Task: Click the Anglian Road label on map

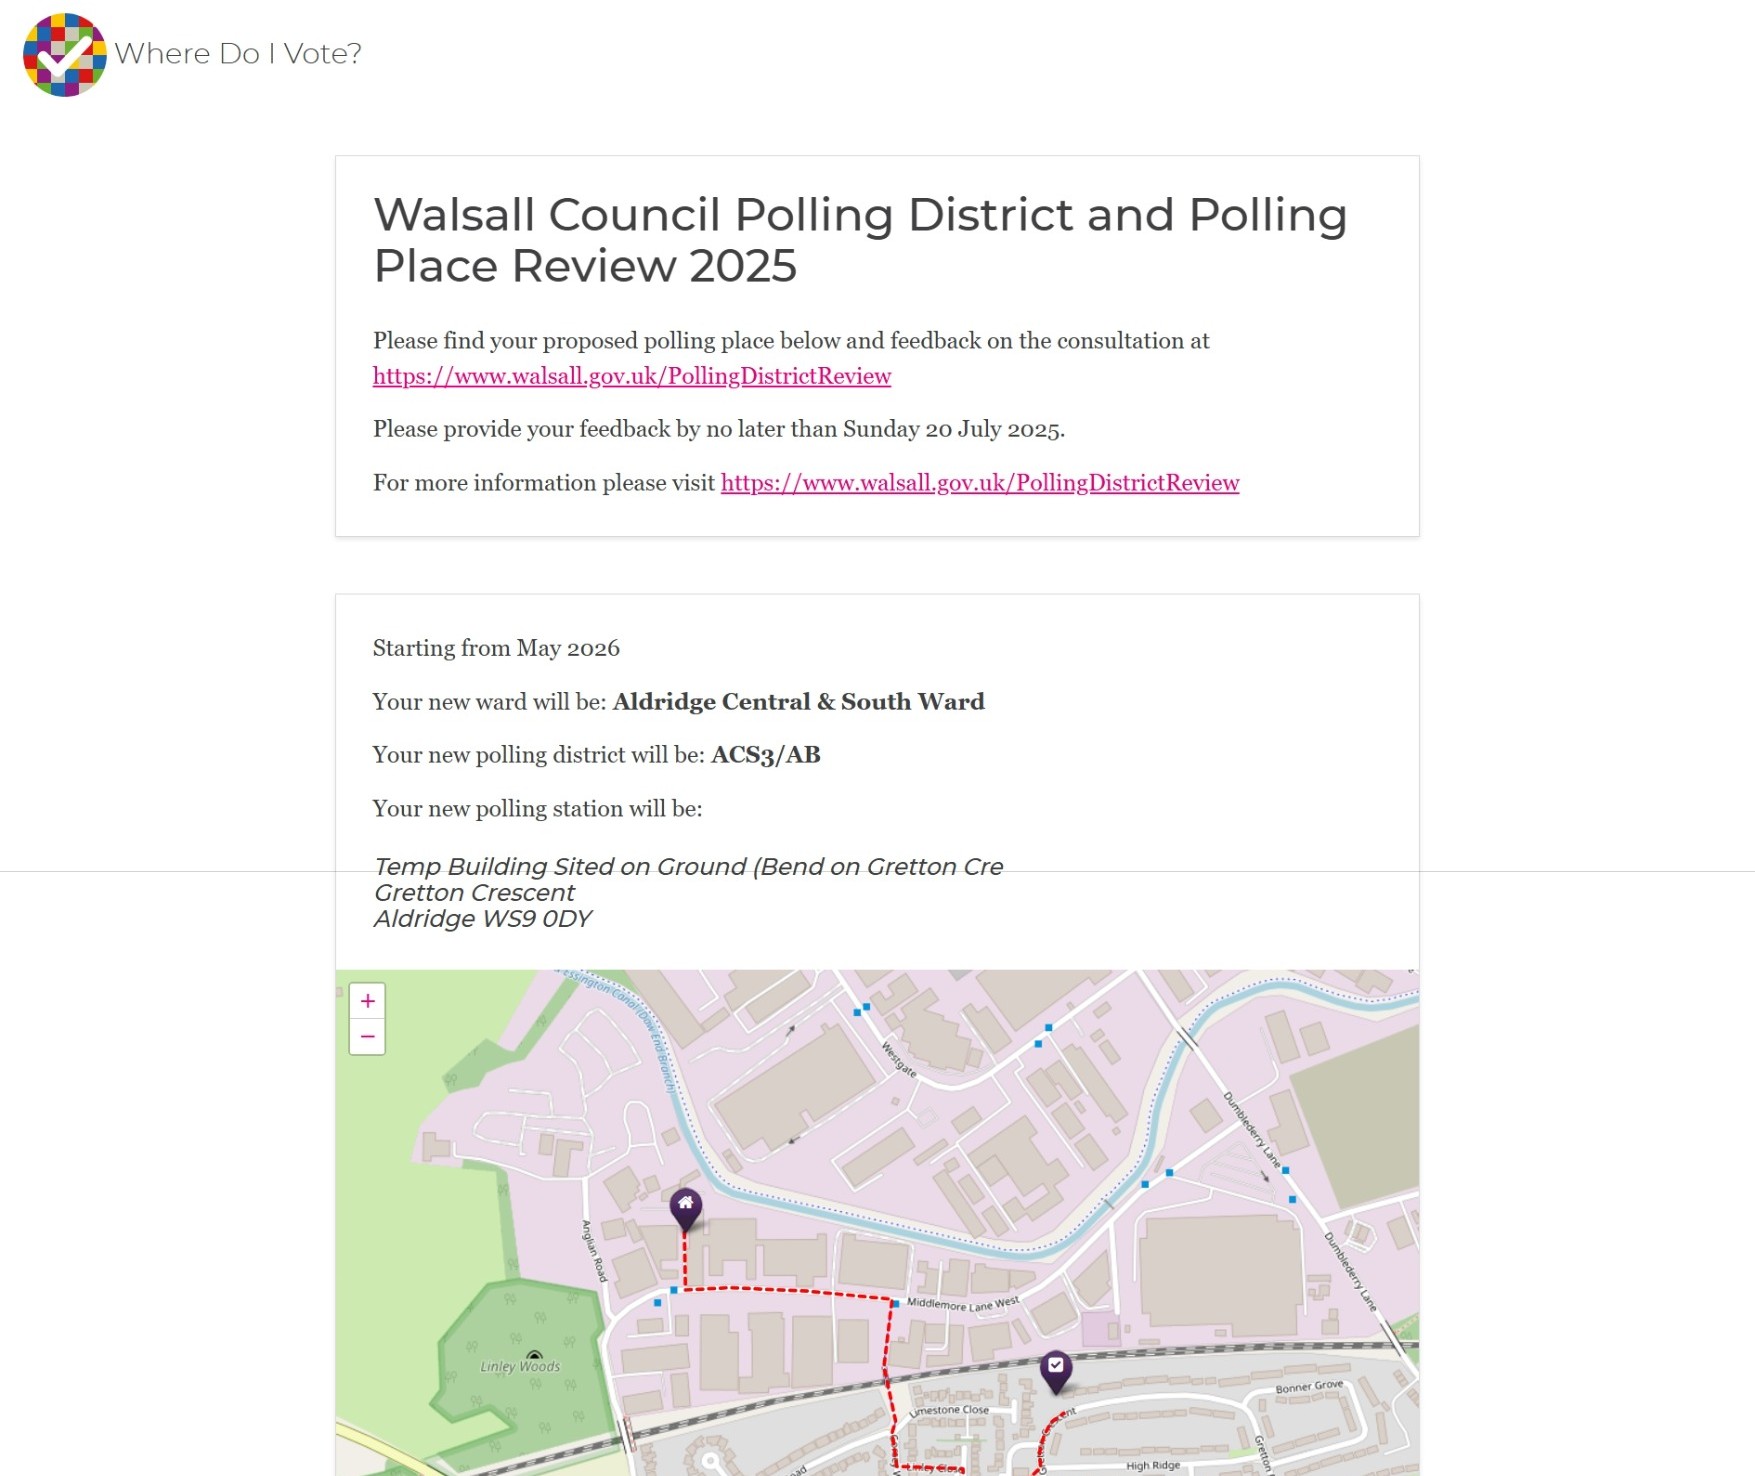Action: (594, 1251)
